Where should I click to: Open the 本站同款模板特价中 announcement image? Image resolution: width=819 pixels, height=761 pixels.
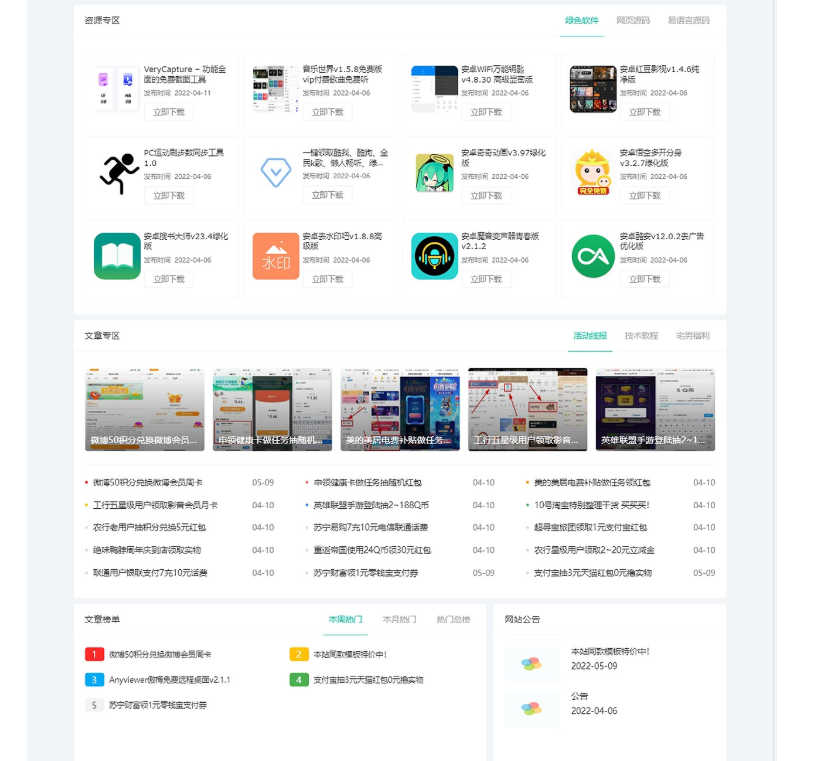click(532, 663)
